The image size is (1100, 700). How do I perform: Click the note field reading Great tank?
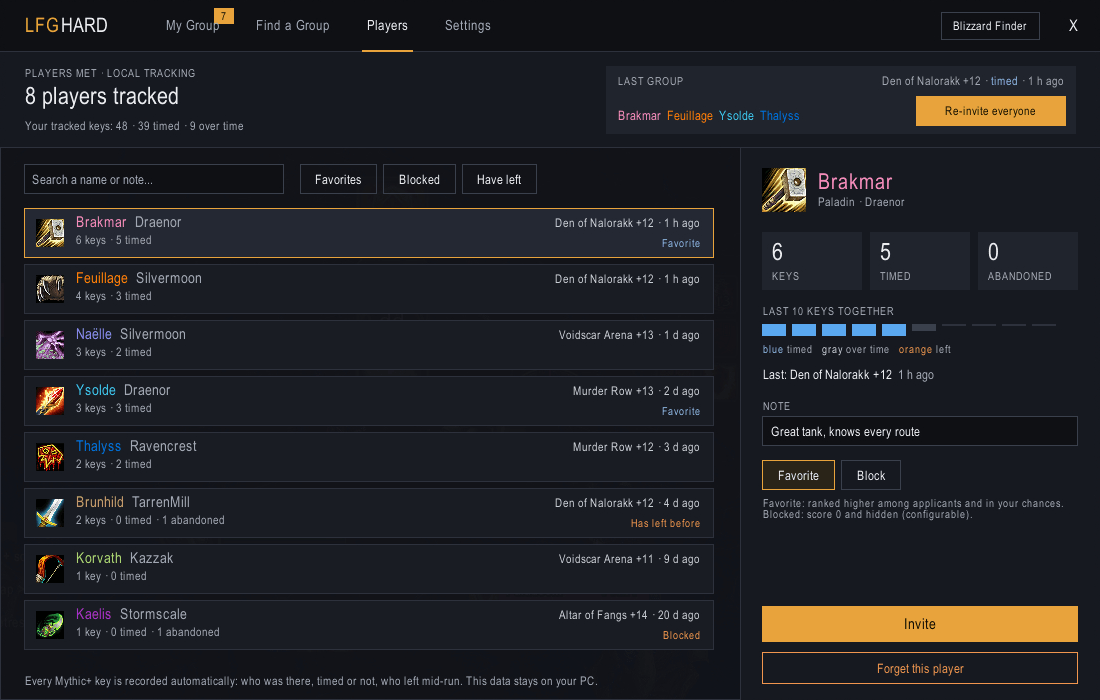(x=920, y=431)
